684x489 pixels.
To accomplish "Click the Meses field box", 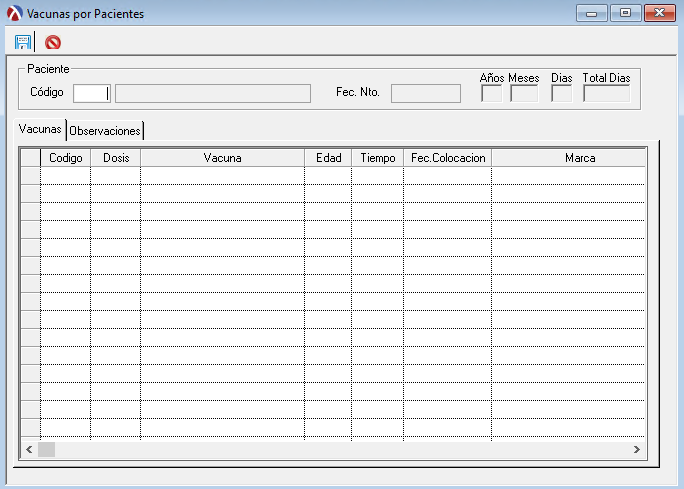I will tap(524, 94).
